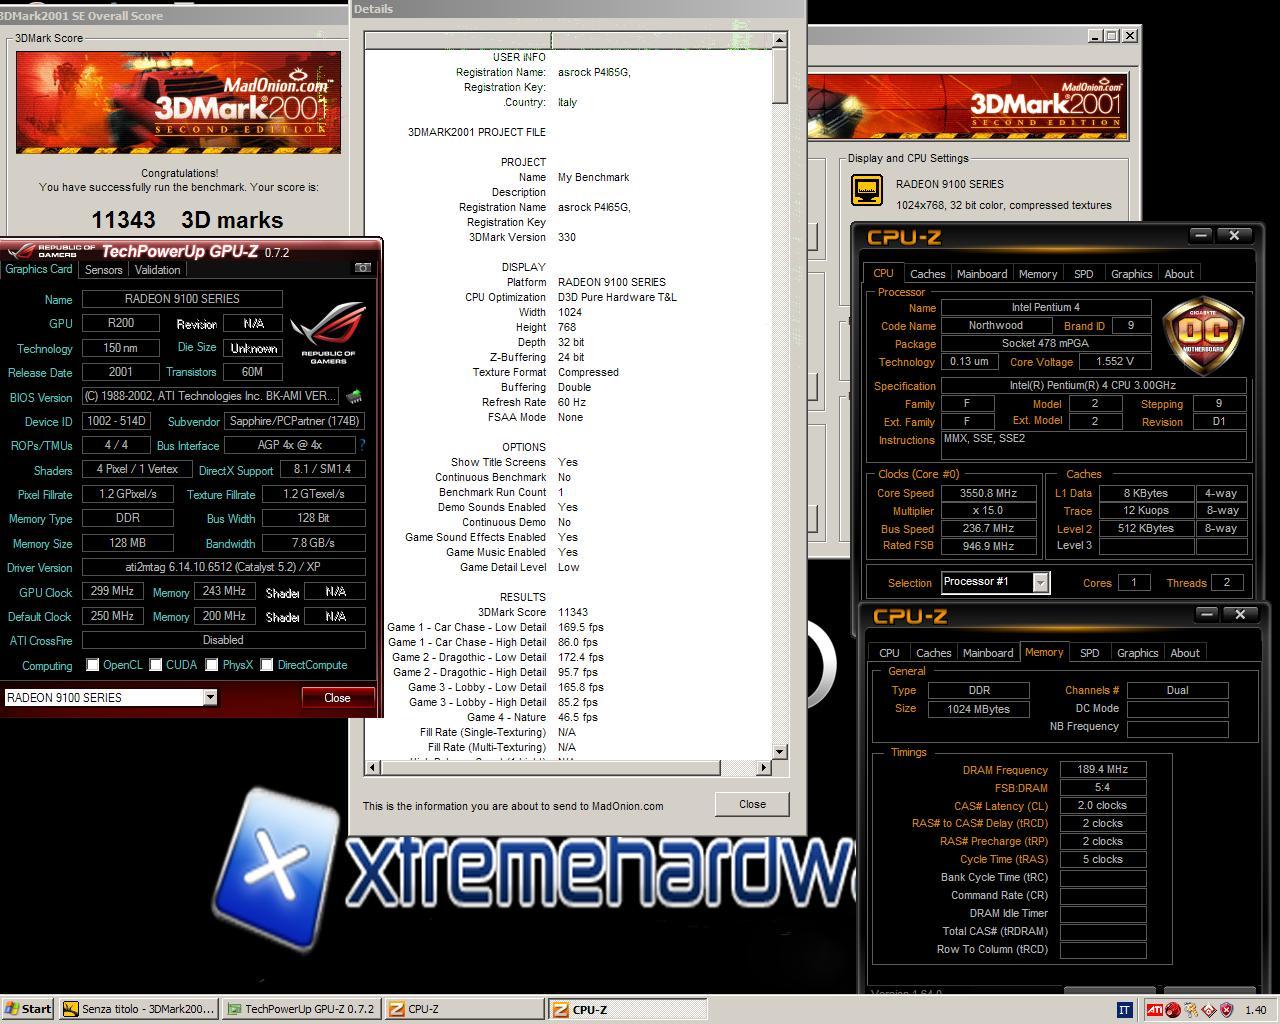Image resolution: width=1280 pixels, height=1024 pixels.
Task: Minimize the upper CPU-Z window
Action: pyautogui.click(x=1201, y=235)
